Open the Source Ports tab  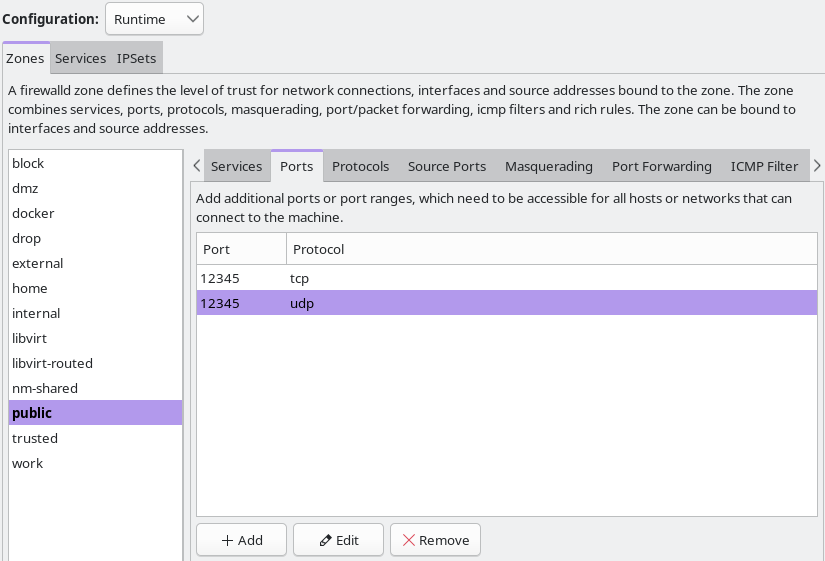pyautogui.click(x=447, y=166)
